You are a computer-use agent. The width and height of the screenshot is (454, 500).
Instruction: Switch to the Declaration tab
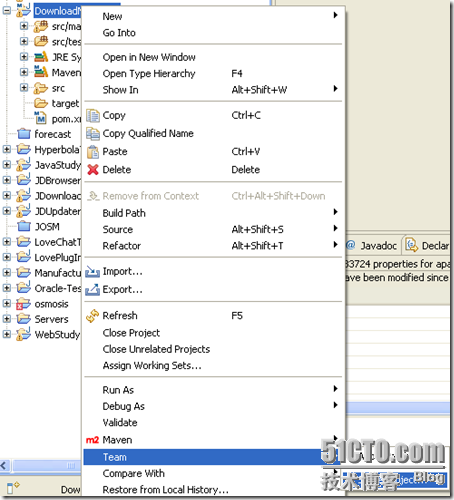tap(427, 246)
